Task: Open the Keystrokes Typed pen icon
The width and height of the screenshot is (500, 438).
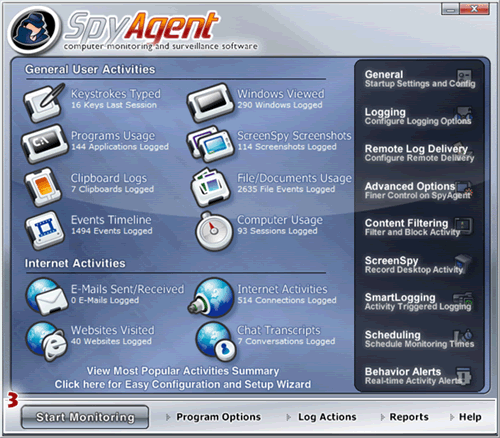Action: [44, 103]
